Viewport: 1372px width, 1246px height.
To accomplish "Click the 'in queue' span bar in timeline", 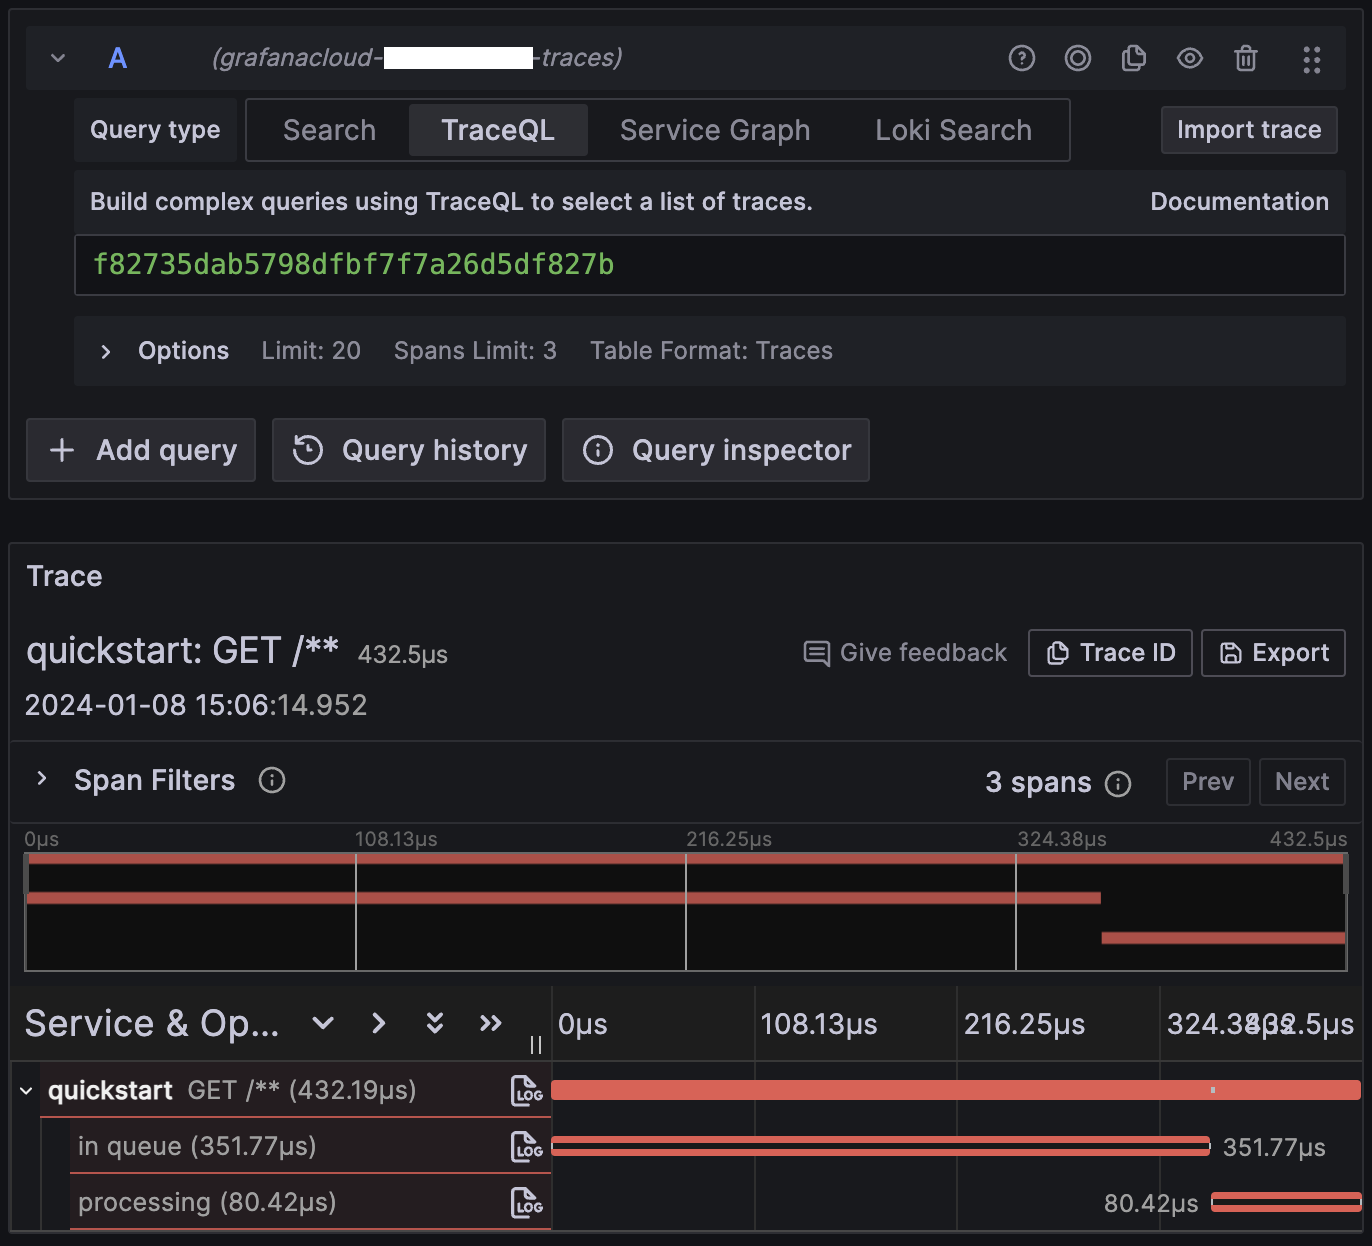I will pyautogui.click(x=880, y=1146).
